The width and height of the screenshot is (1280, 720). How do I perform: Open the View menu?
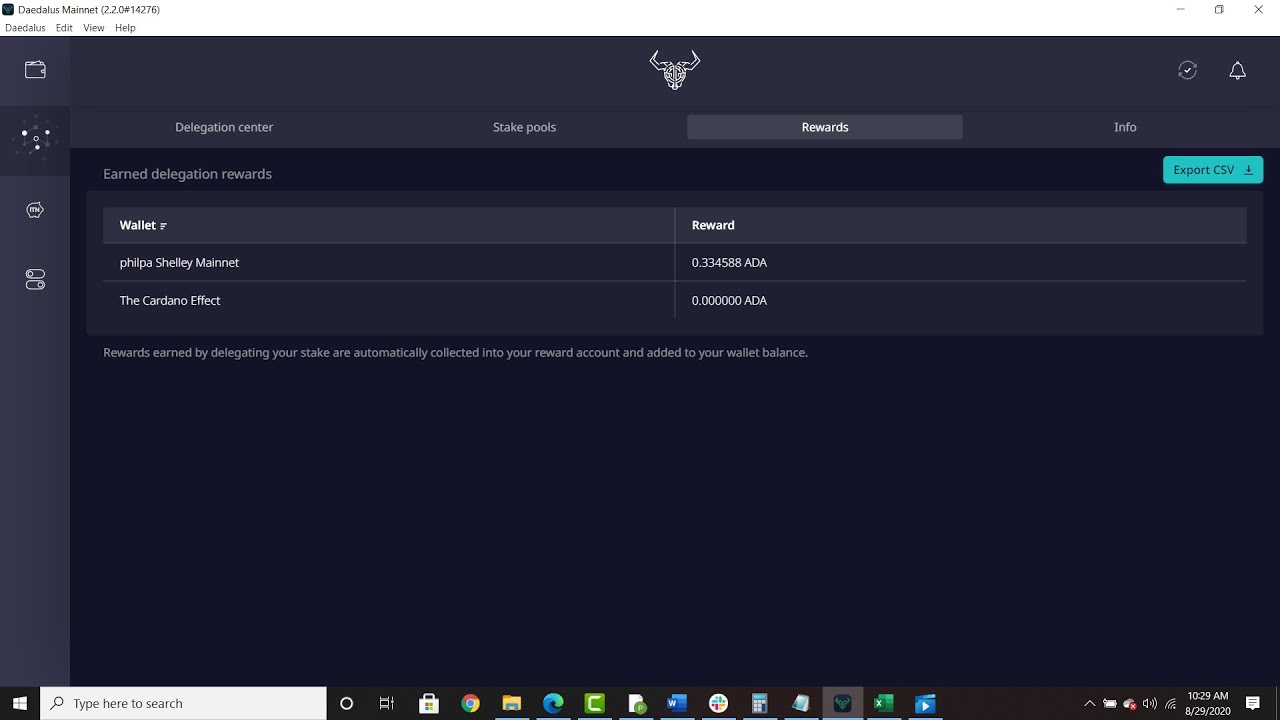[94, 28]
